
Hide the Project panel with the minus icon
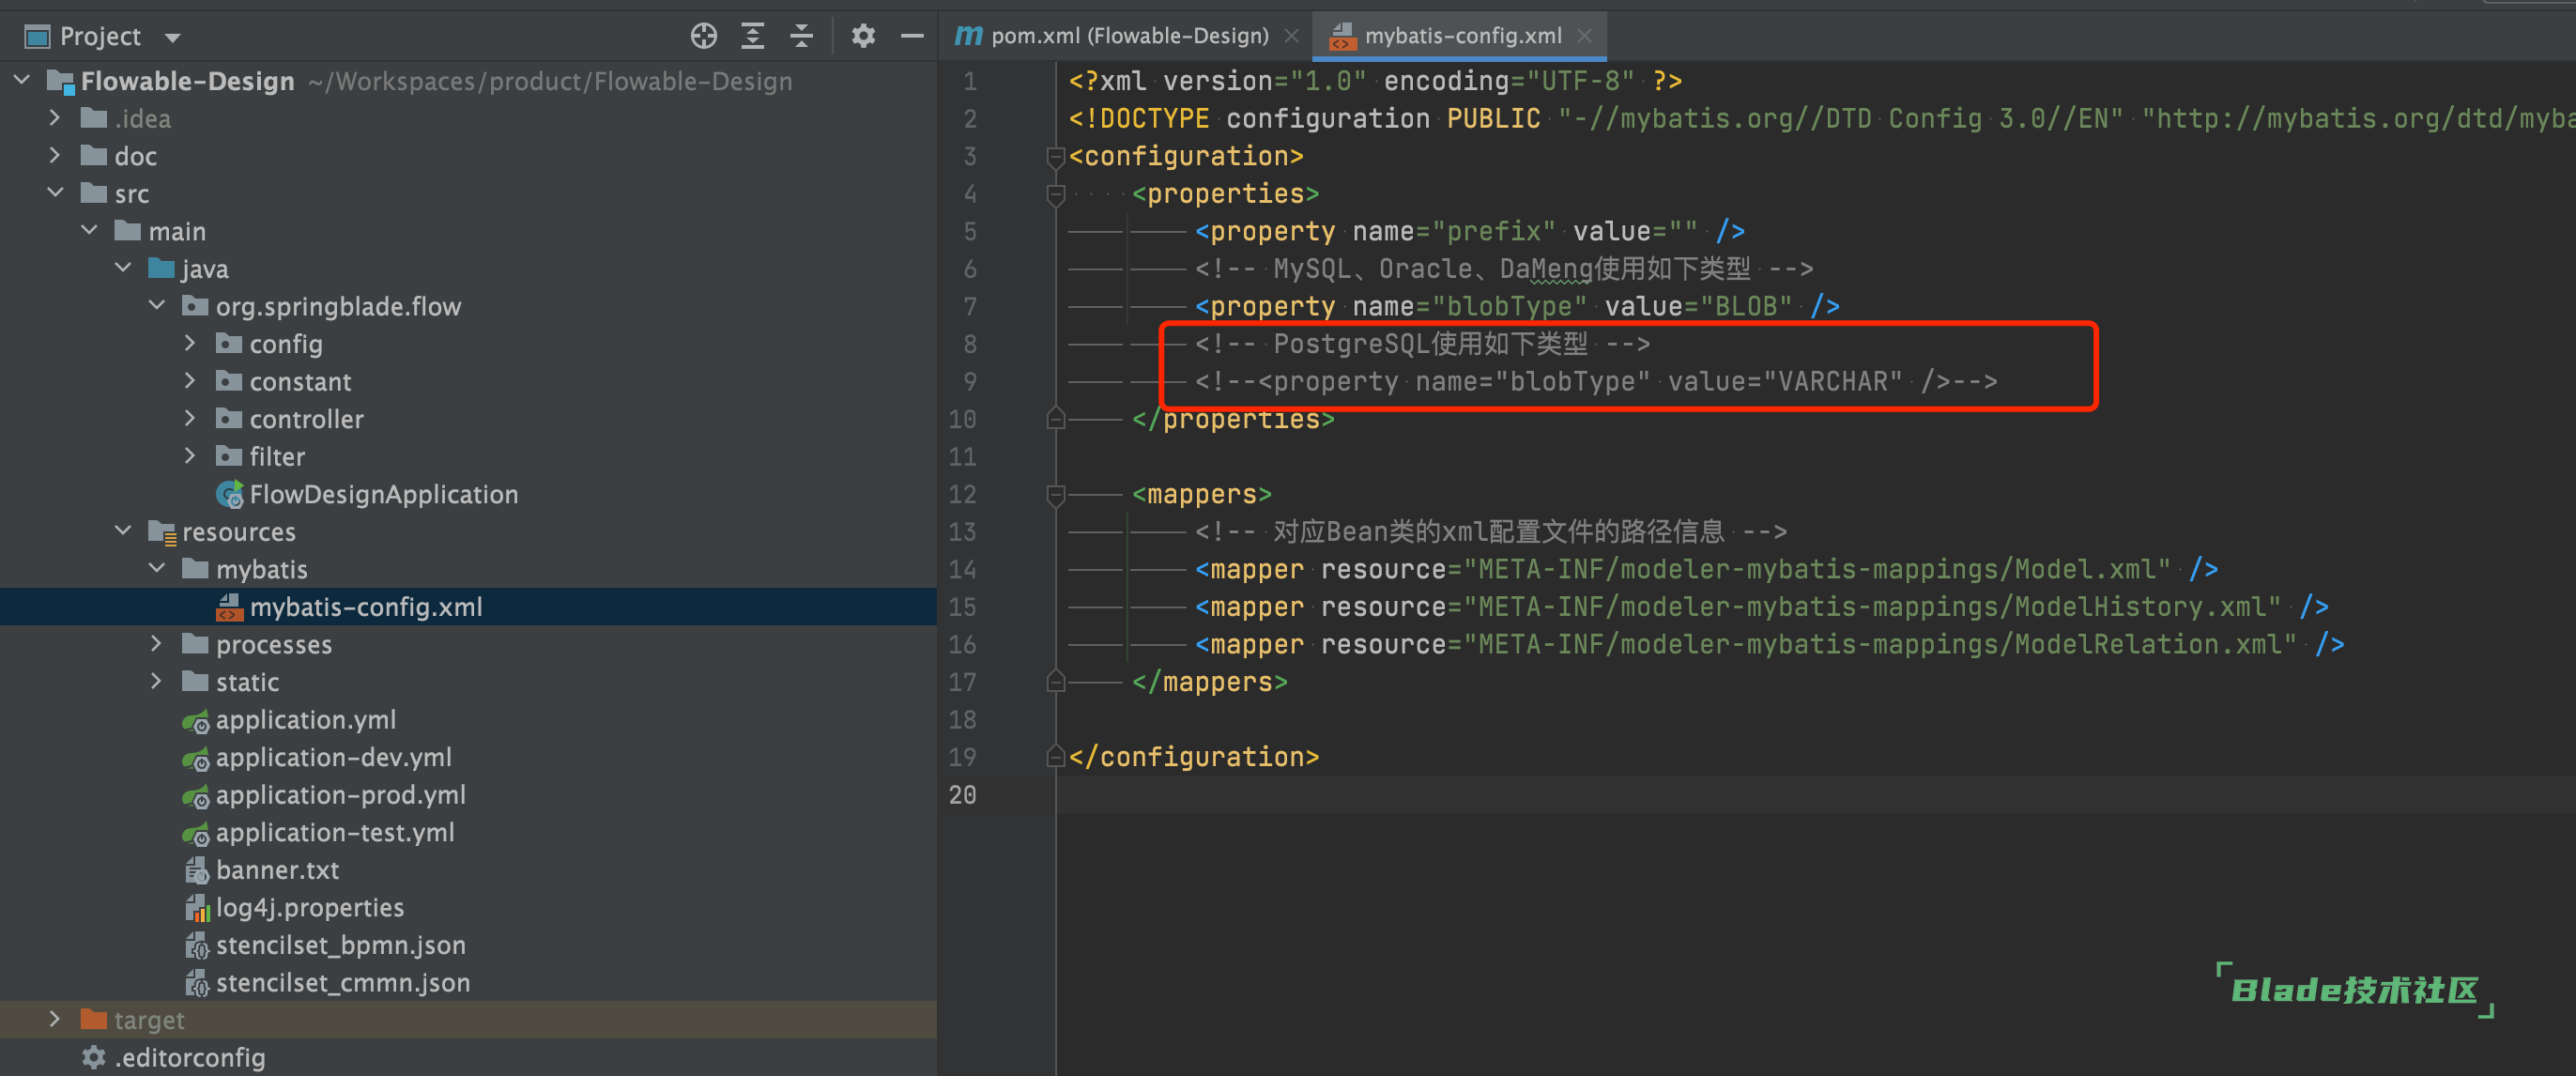(x=912, y=36)
